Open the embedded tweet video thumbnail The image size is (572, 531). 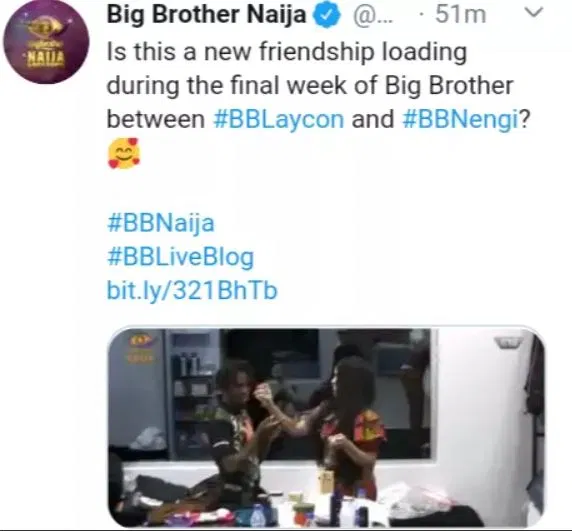pyautogui.click(x=326, y=427)
